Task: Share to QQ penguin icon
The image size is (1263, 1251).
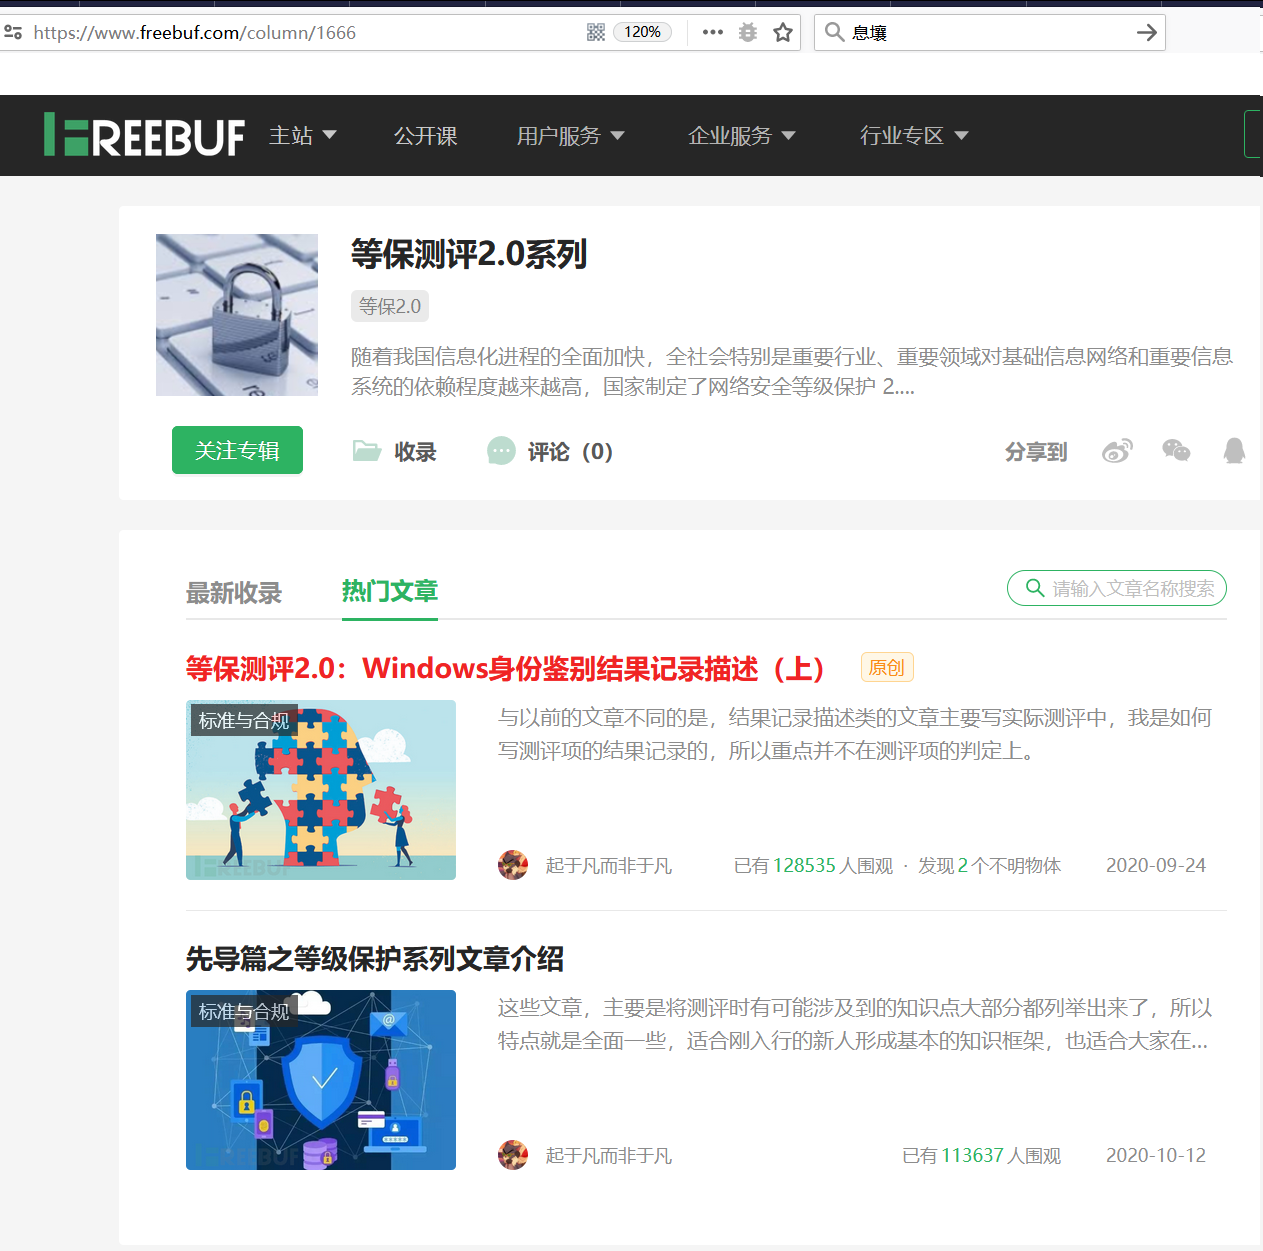Action: coord(1234,451)
